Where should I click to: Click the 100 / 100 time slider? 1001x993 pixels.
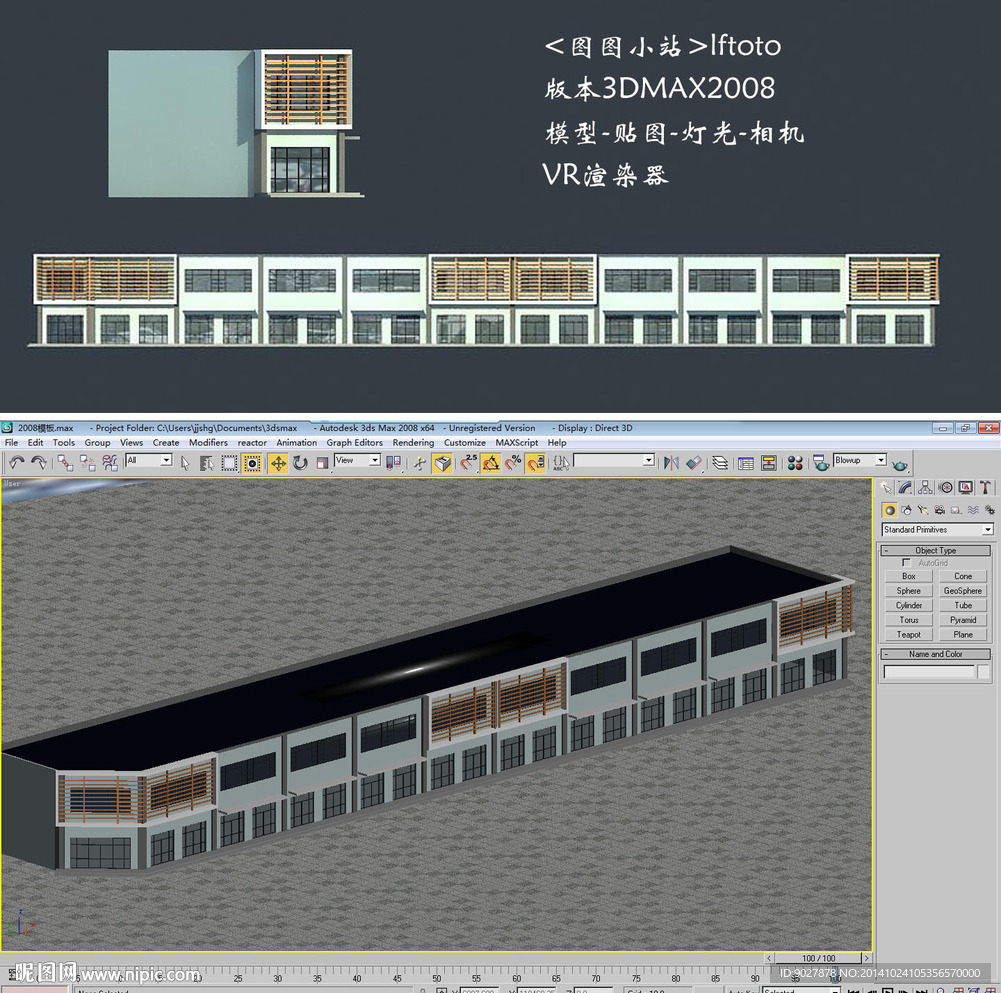[x=818, y=958]
